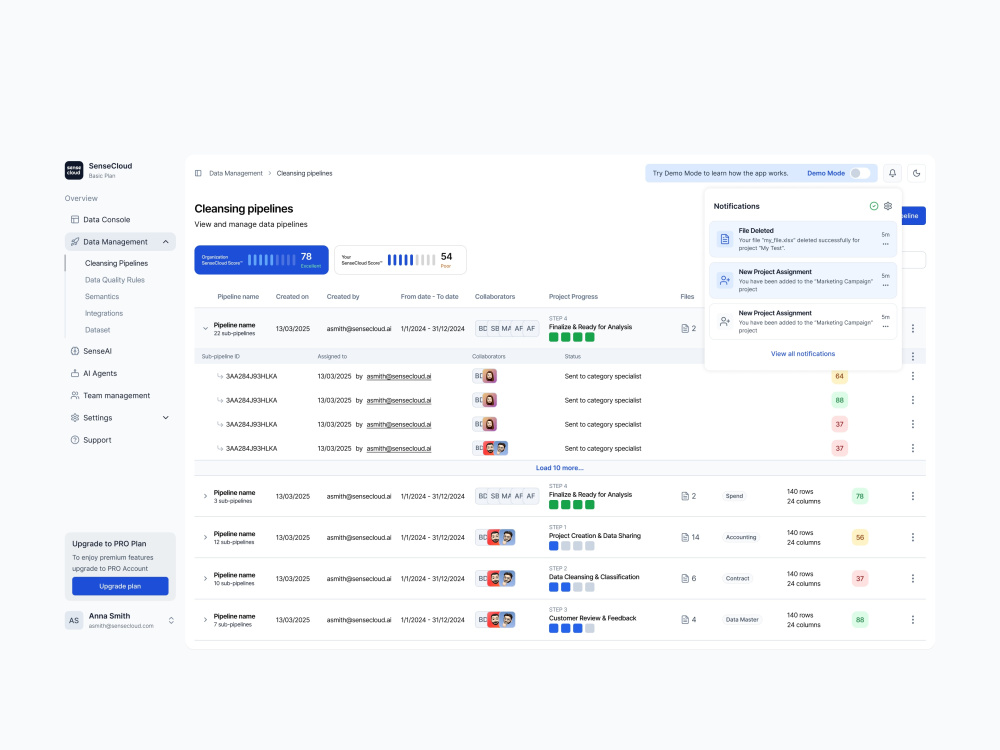The width and height of the screenshot is (1000, 750).
Task: Open the first New Project Assignment notification
Action: tap(803, 281)
